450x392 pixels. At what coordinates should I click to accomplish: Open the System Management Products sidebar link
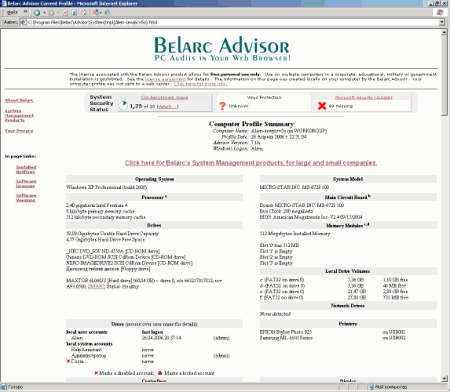click(x=19, y=115)
